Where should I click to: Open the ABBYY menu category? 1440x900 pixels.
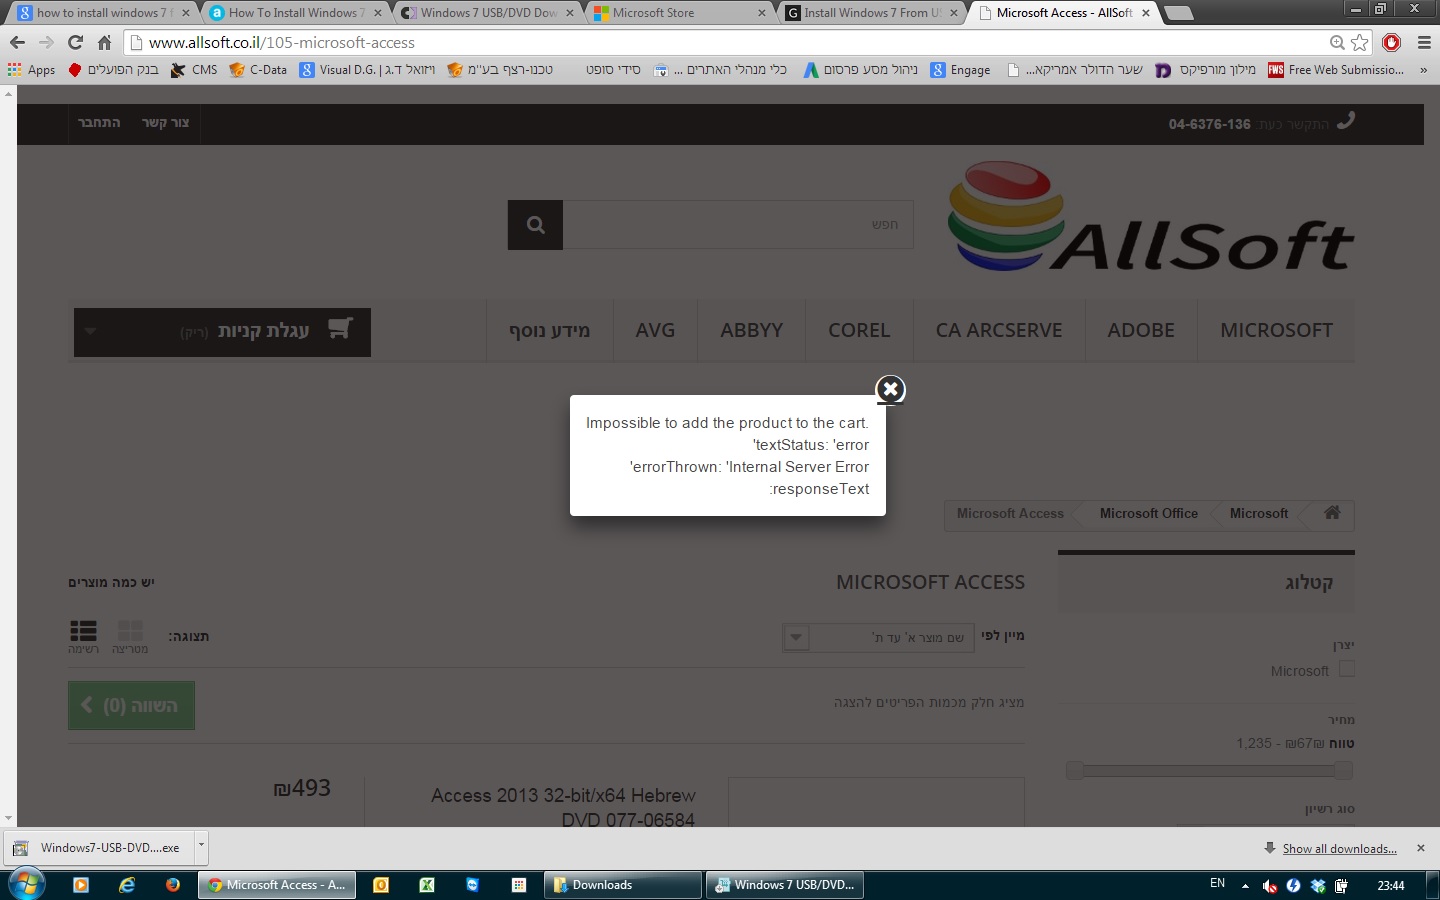752,330
